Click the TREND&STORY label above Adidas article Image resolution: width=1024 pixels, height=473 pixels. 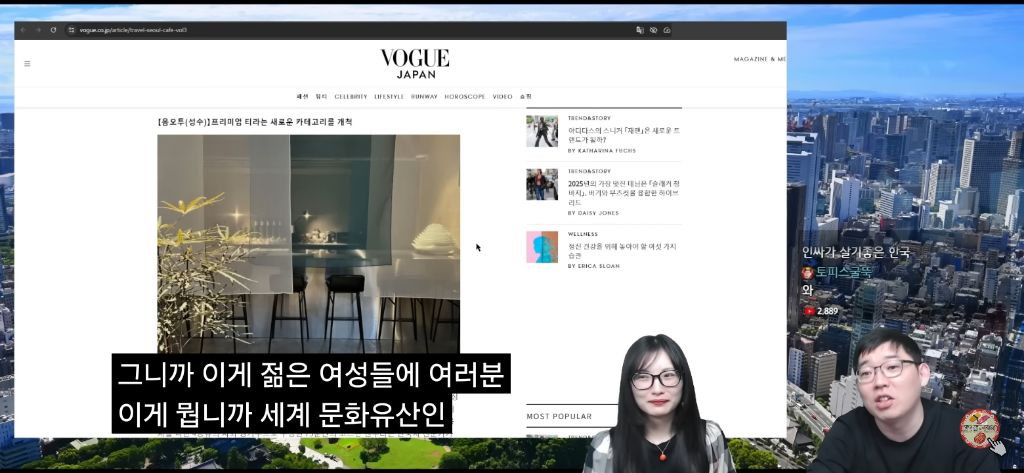(589, 118)
